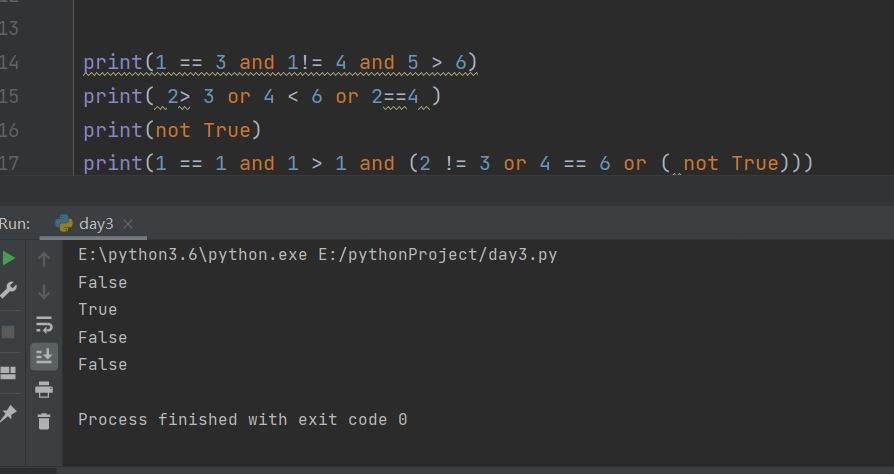Pin the Run tab with the pin icon

tap(8, 414)
